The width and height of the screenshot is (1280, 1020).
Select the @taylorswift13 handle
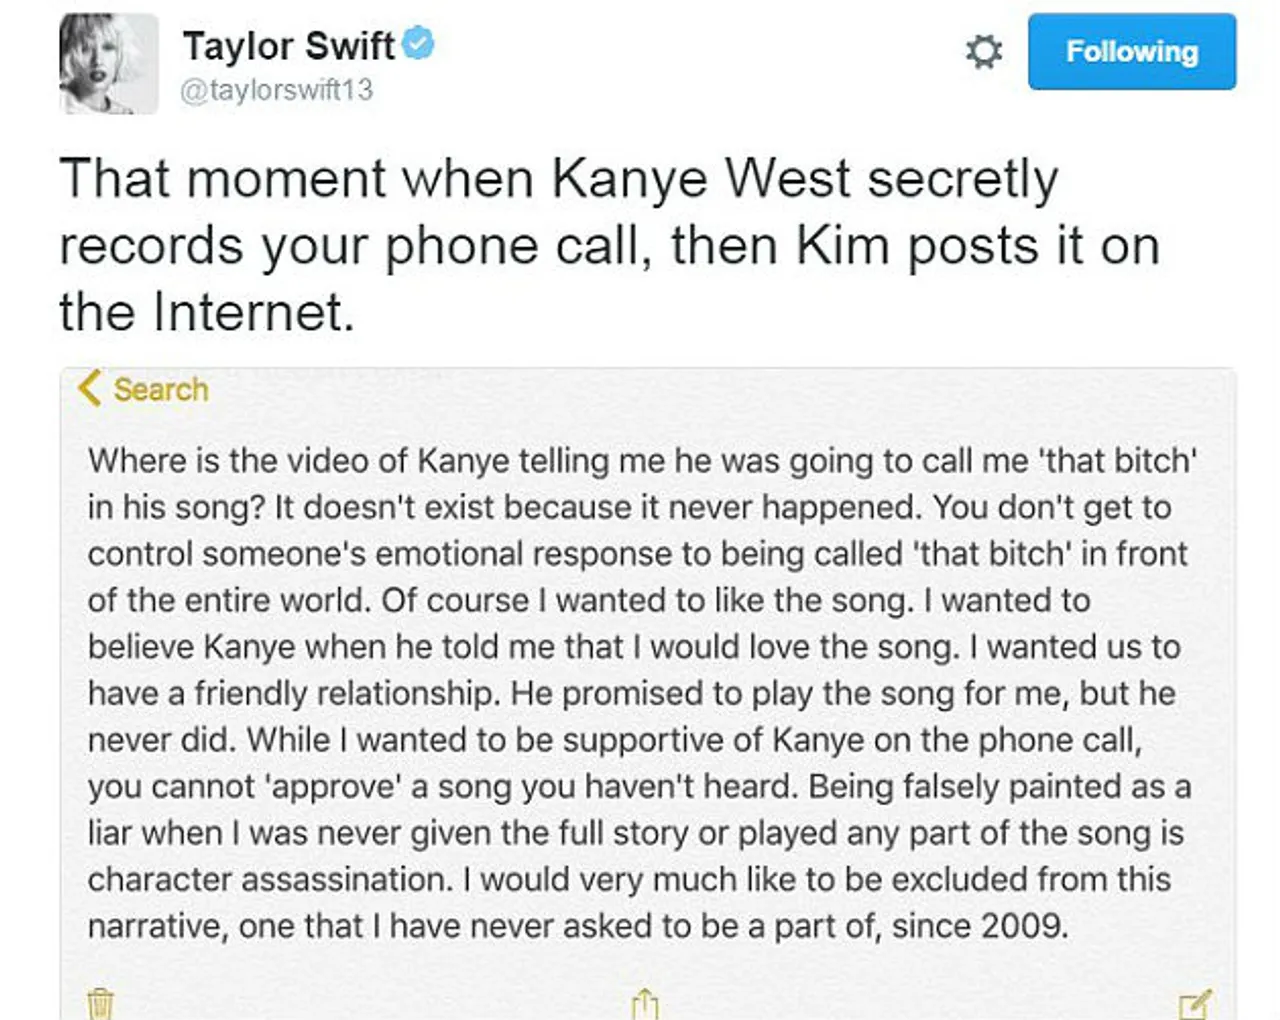(x=277, y=90)
